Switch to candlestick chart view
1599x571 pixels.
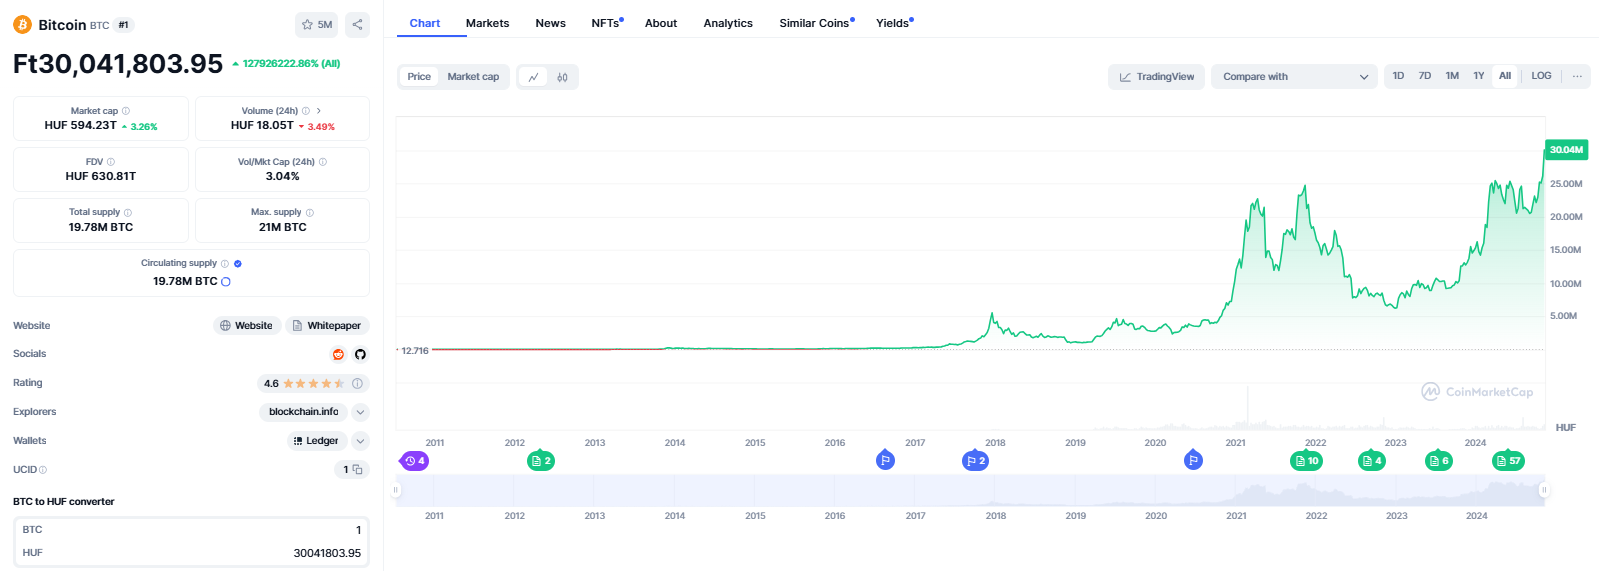coord(563,77)
